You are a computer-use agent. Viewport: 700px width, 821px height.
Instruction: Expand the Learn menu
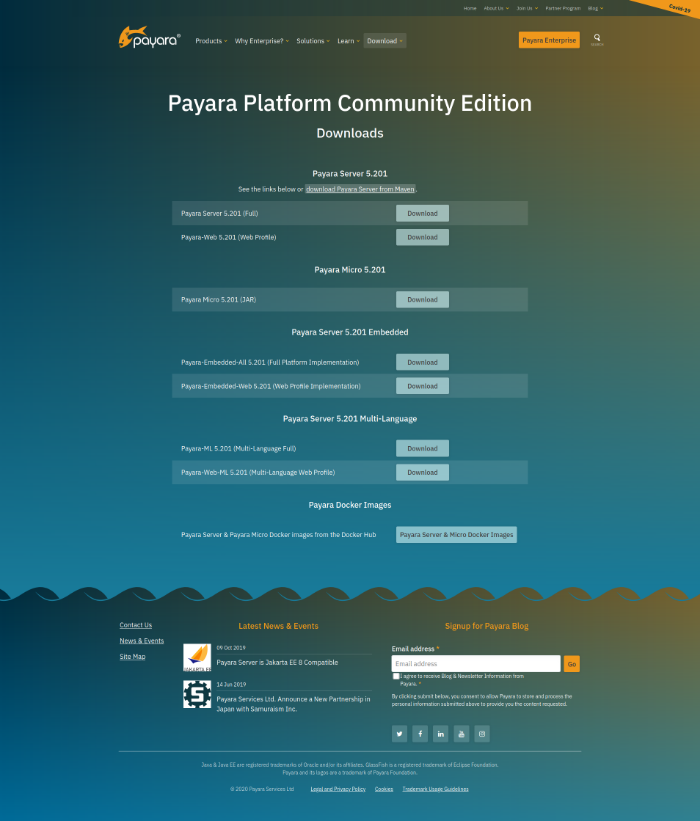pos(348,41)
